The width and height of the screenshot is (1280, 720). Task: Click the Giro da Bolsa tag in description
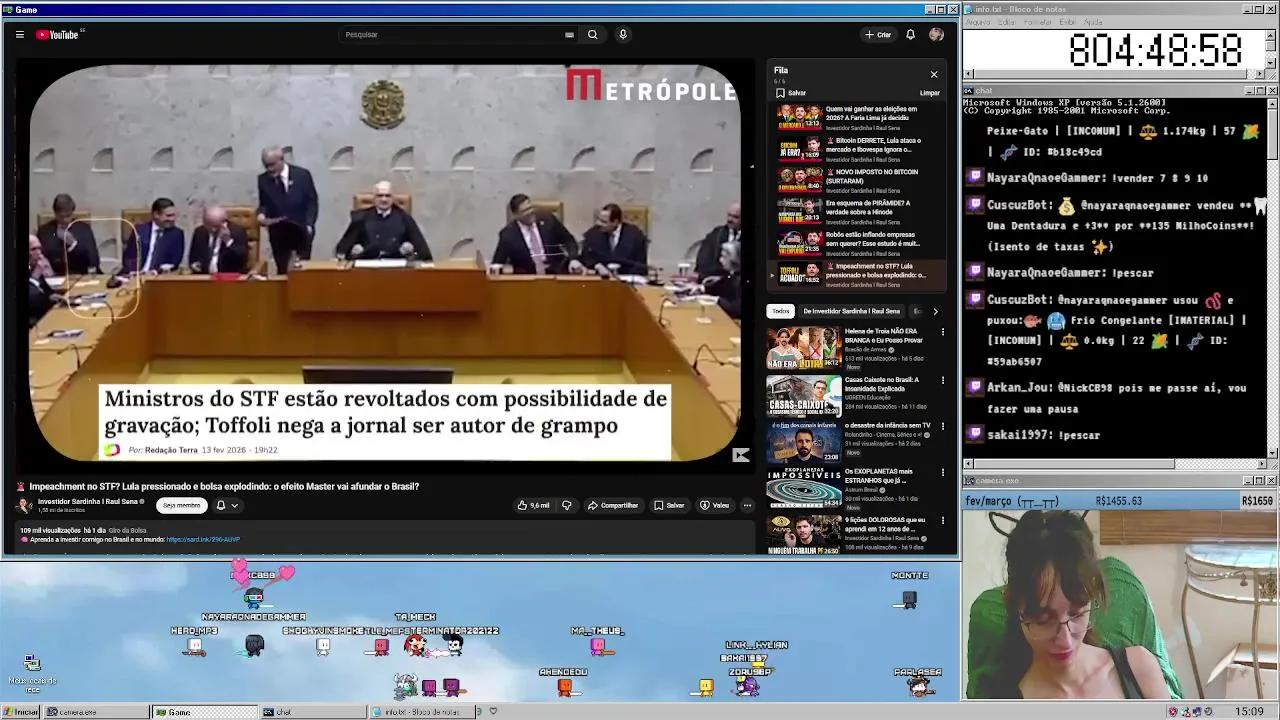pyautogui.click(x=128, y=530)
